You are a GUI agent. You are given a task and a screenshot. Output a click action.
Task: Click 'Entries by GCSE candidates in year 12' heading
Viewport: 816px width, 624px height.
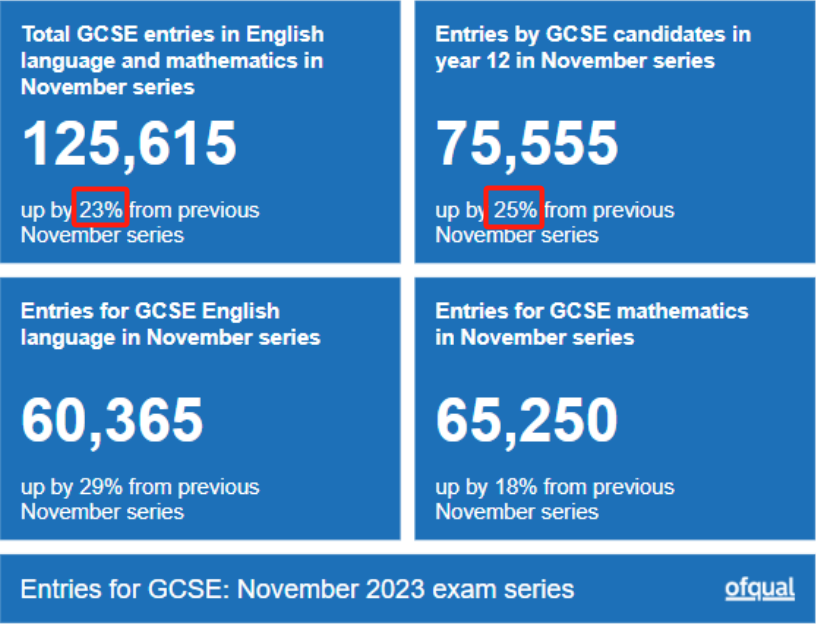point(593,47)
